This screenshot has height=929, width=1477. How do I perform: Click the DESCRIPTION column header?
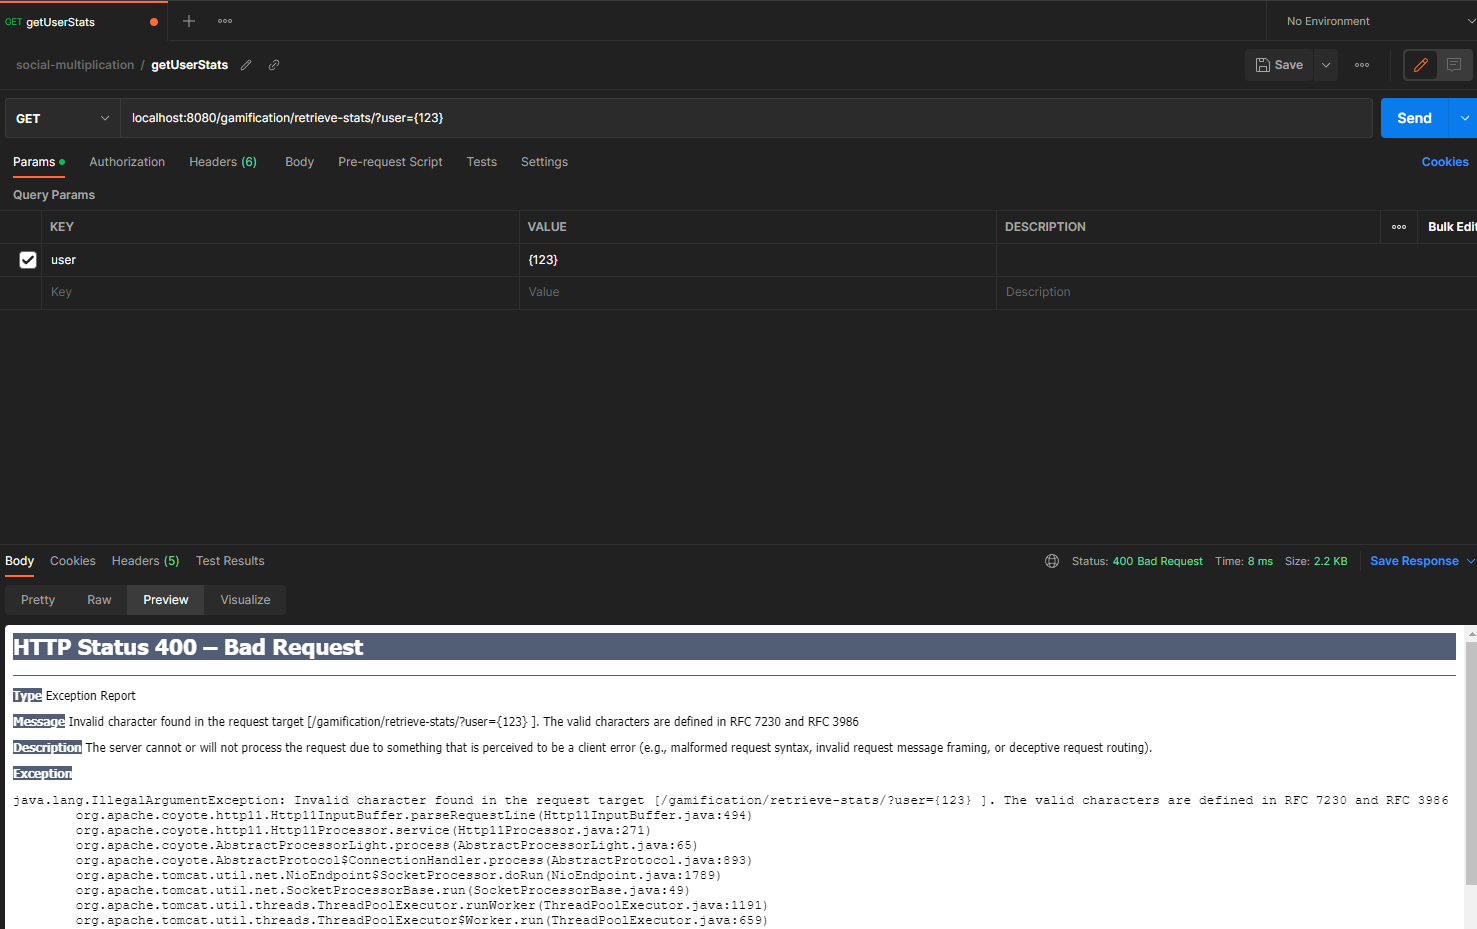[1045, 227]
